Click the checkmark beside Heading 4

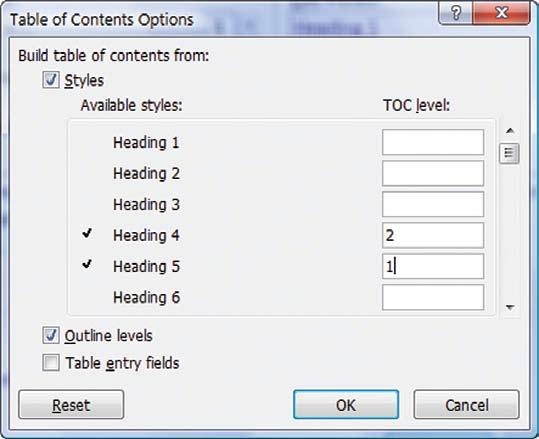[87, 234]
